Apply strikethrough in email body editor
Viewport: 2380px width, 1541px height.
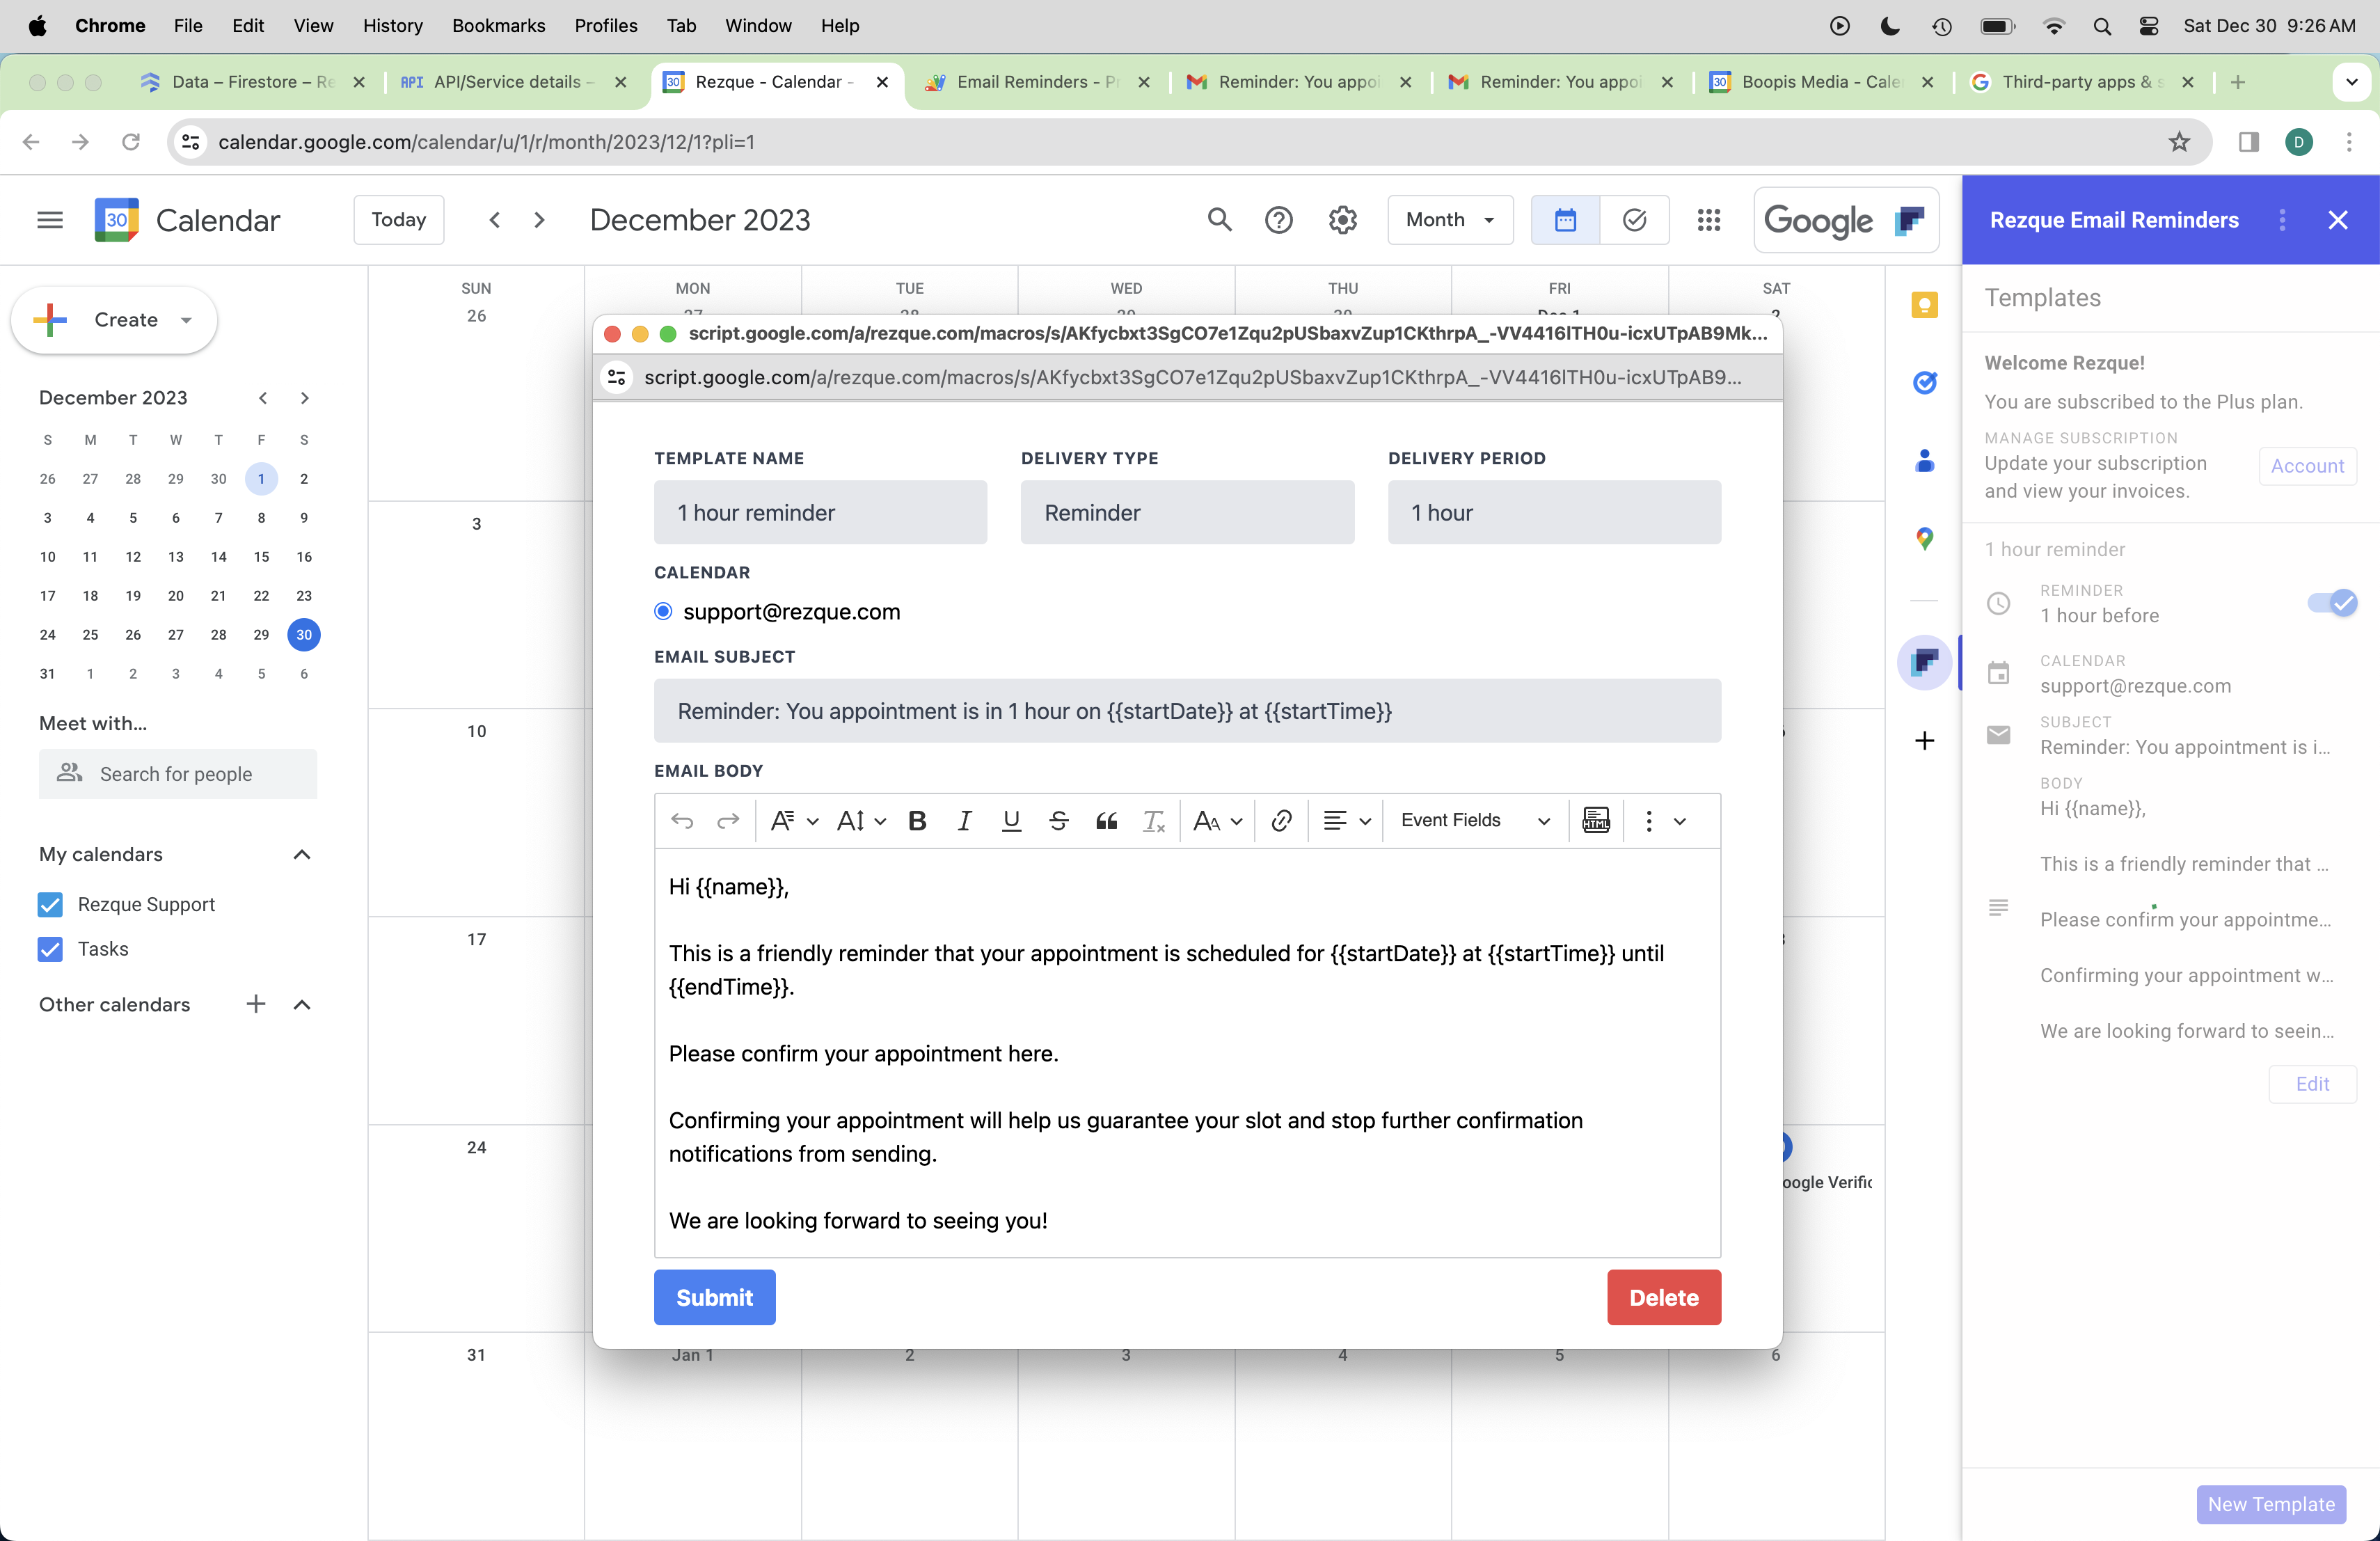1058,821
